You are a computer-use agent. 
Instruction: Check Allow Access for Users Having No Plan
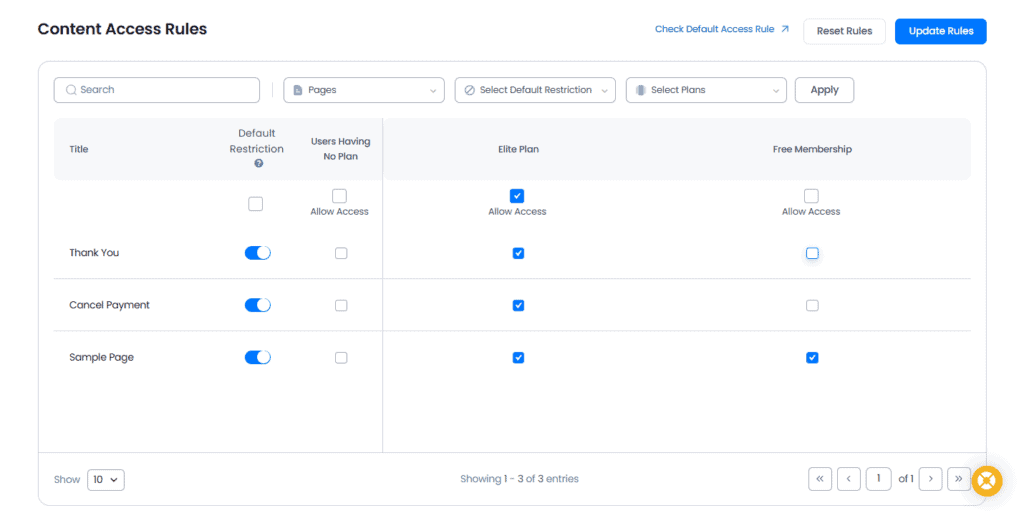click(x=340, y=195)
